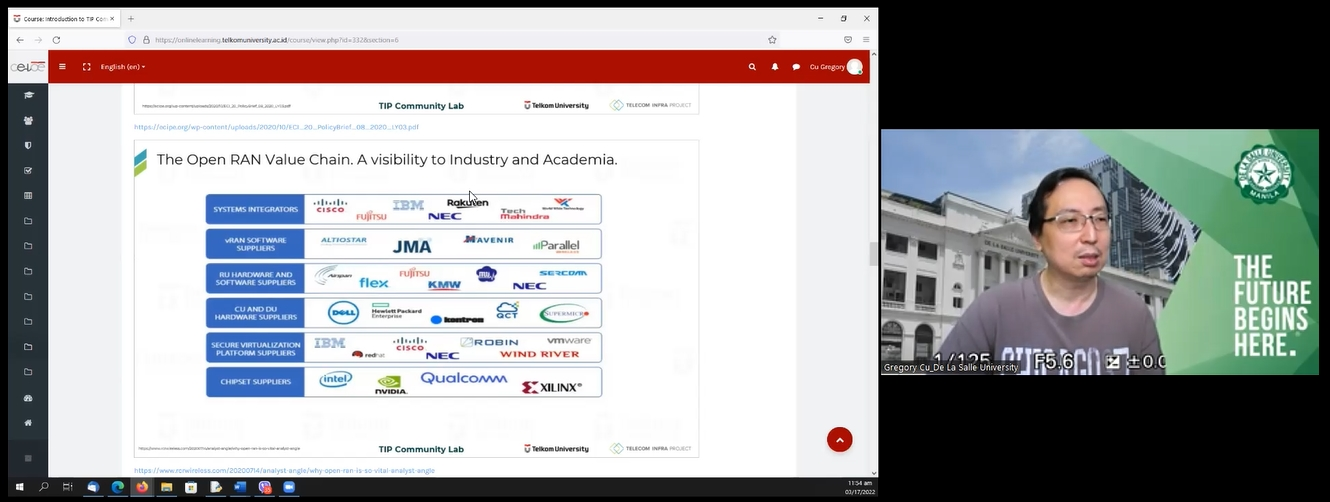1330x502 pixels.
Task: Reload the page with the refresh button
Action: (x=56, y=40)
